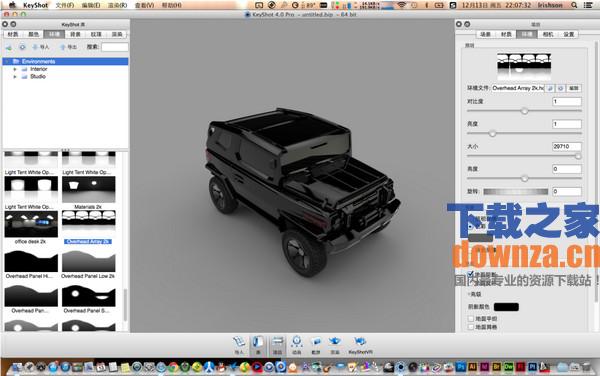Screen dimensions: 600x376
Task: Click the size value field showing 29710
Action: click(x=567, y=146)
